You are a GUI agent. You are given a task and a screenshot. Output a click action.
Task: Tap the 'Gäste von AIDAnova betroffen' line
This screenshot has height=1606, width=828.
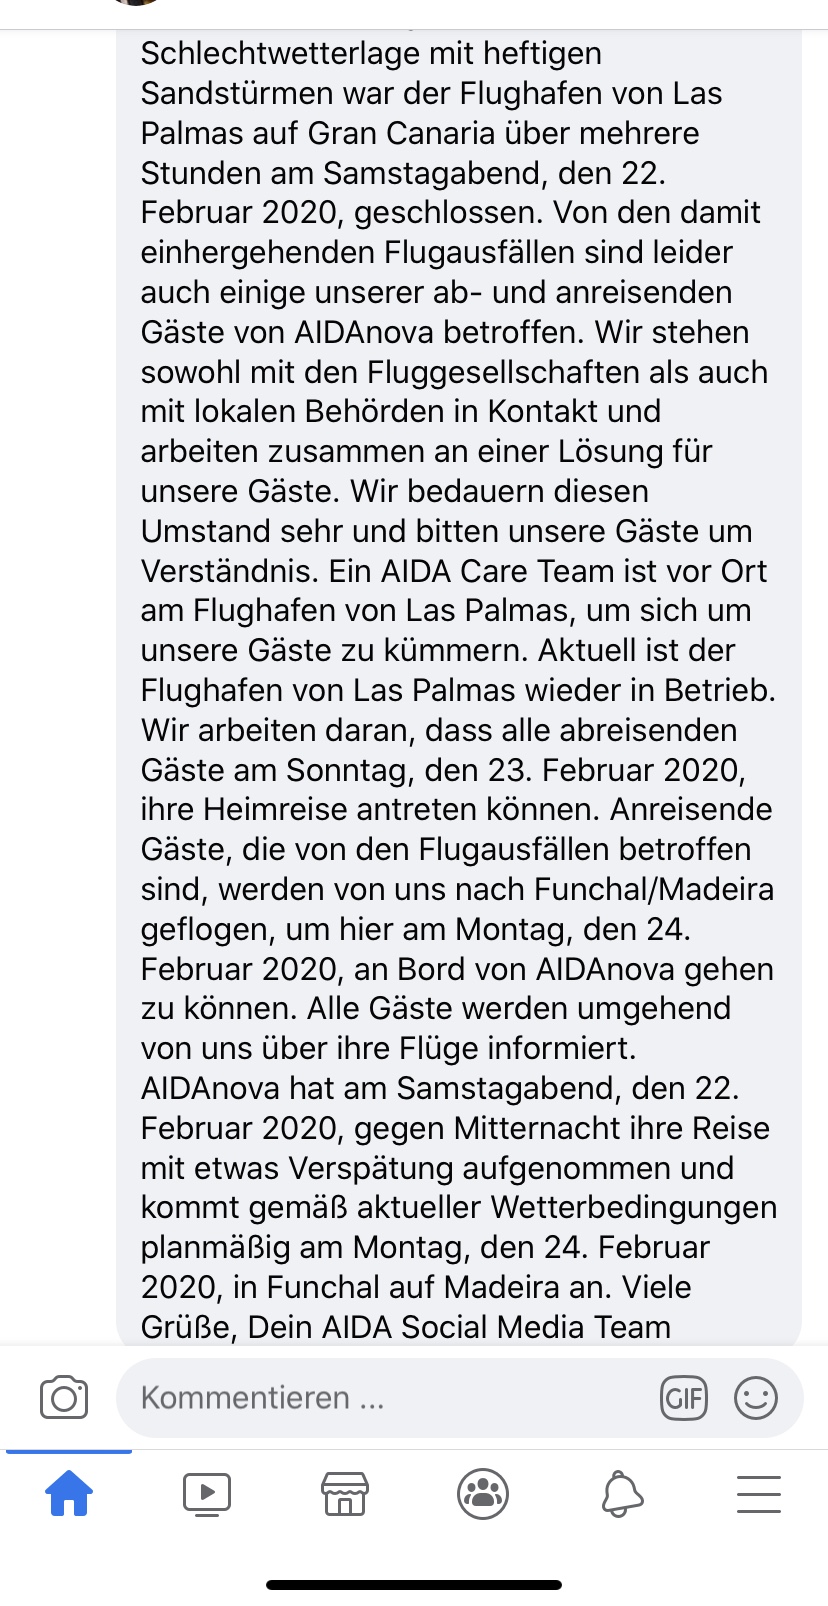(x=364, y=332)
